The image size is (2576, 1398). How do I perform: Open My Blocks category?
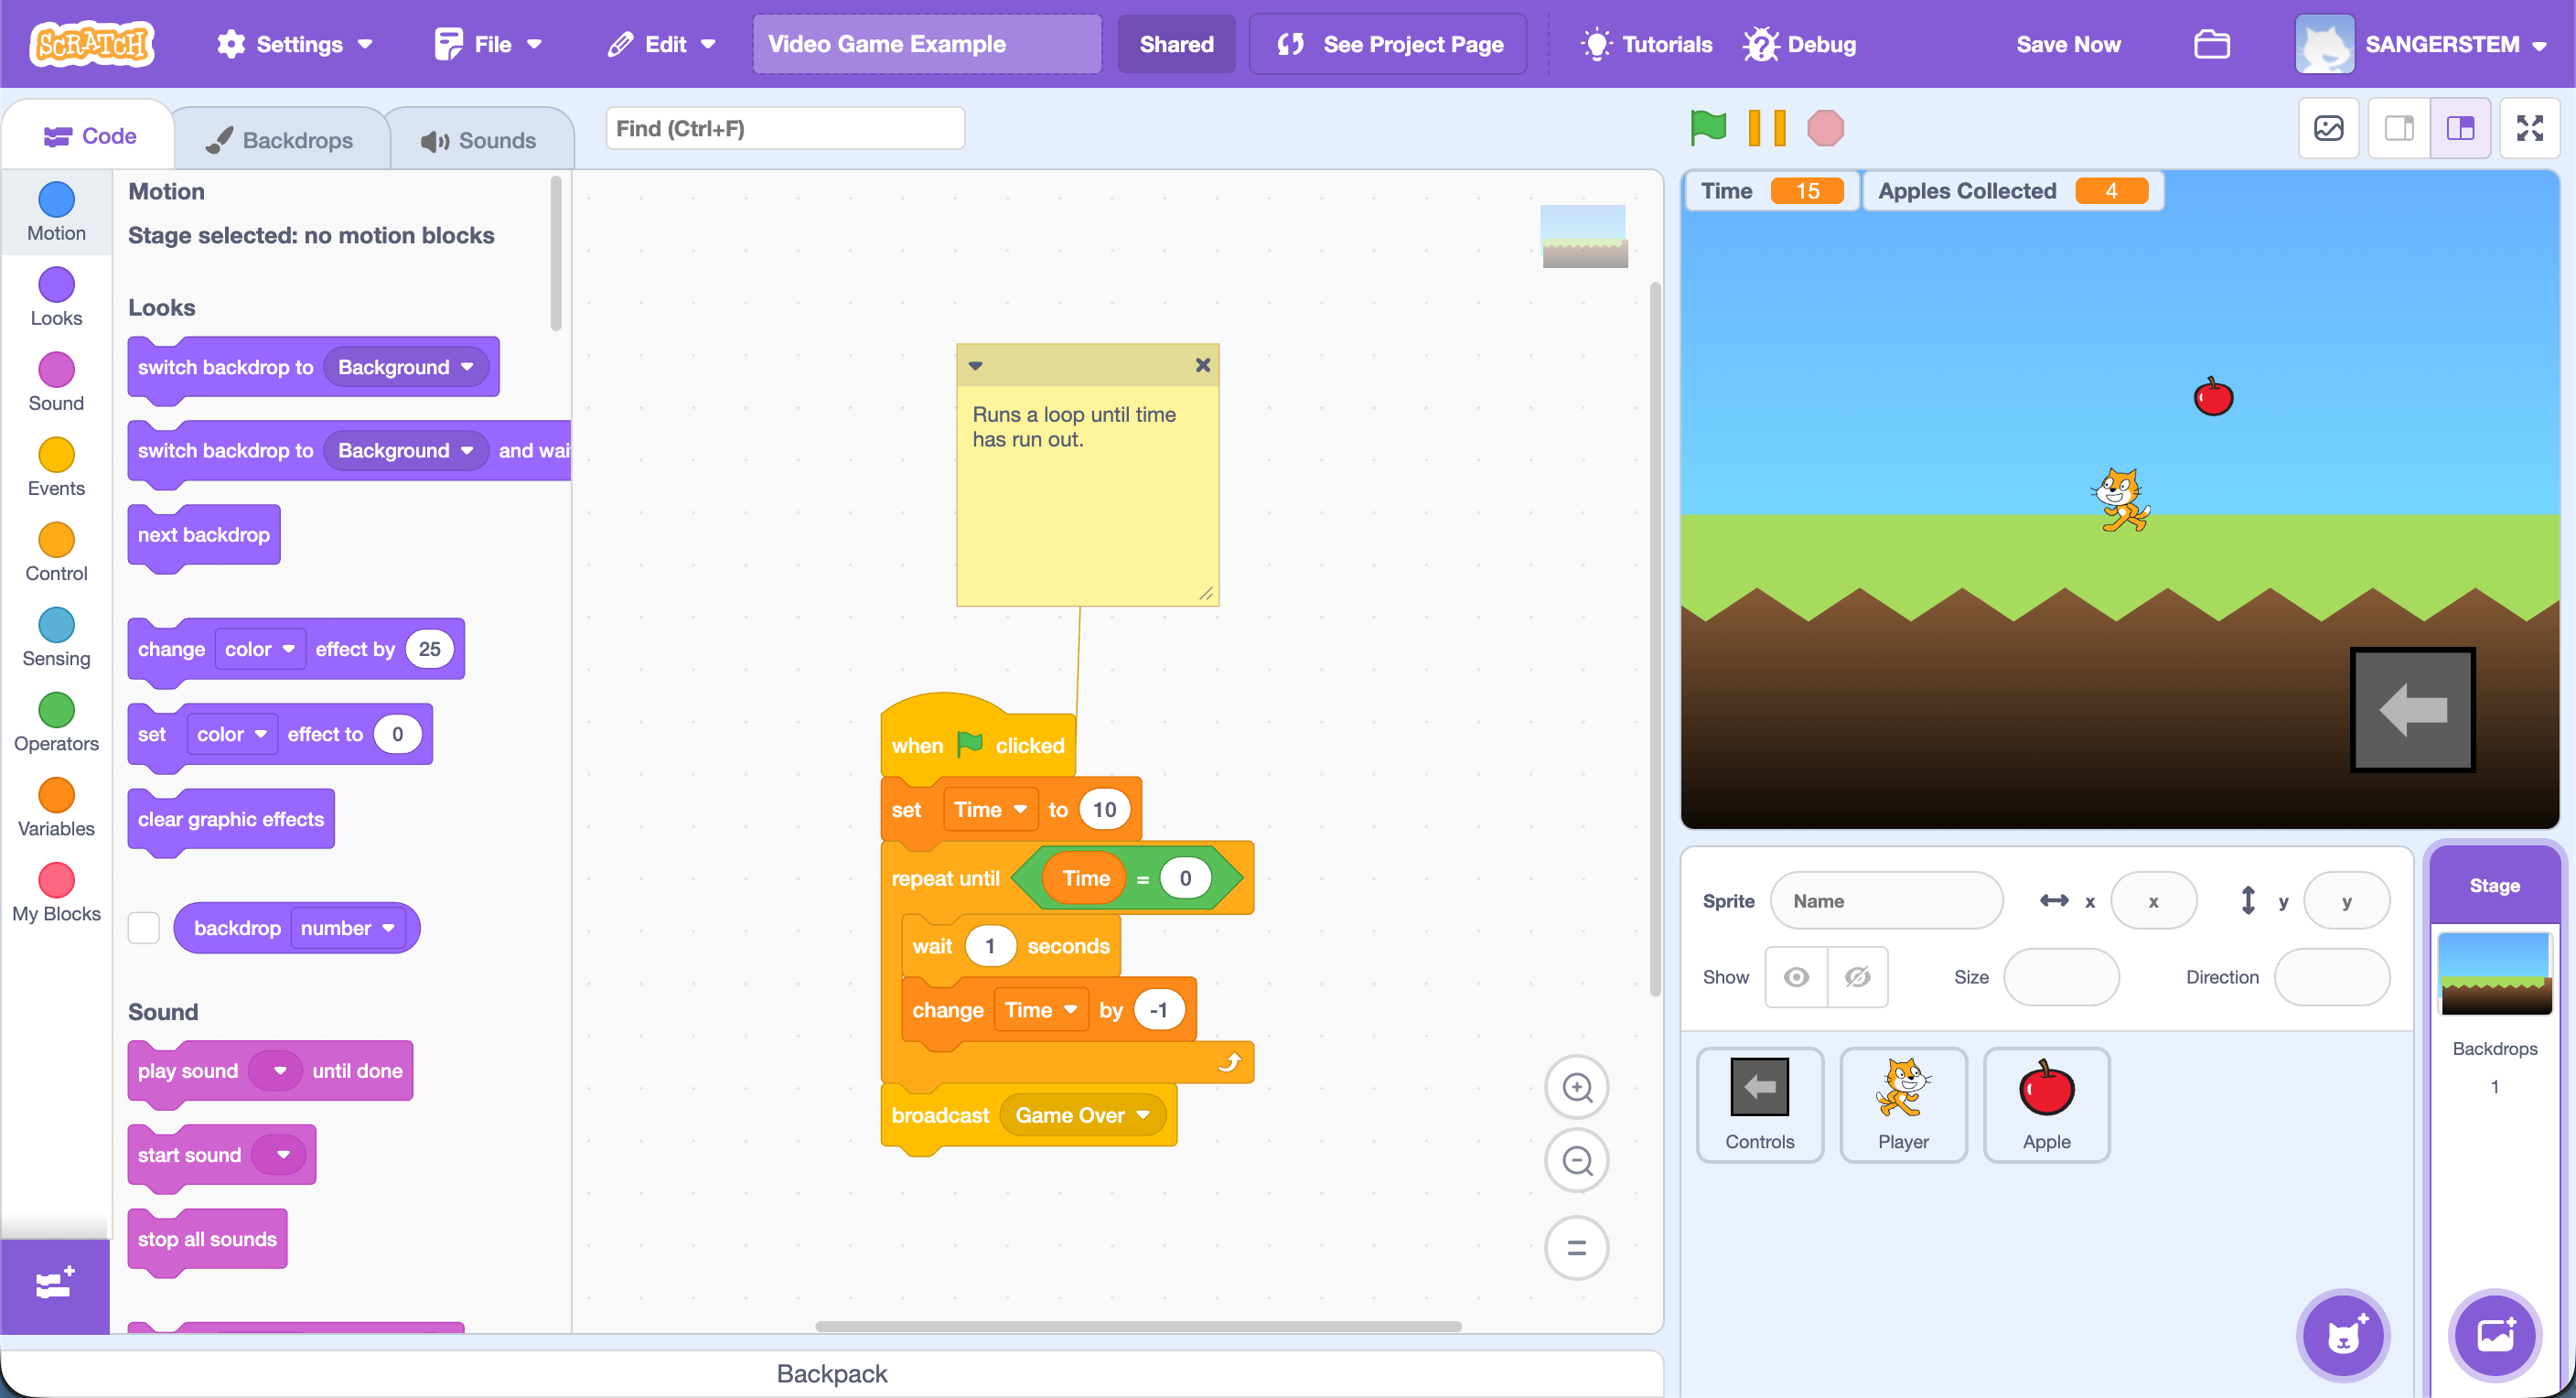[x=56, y=893]
